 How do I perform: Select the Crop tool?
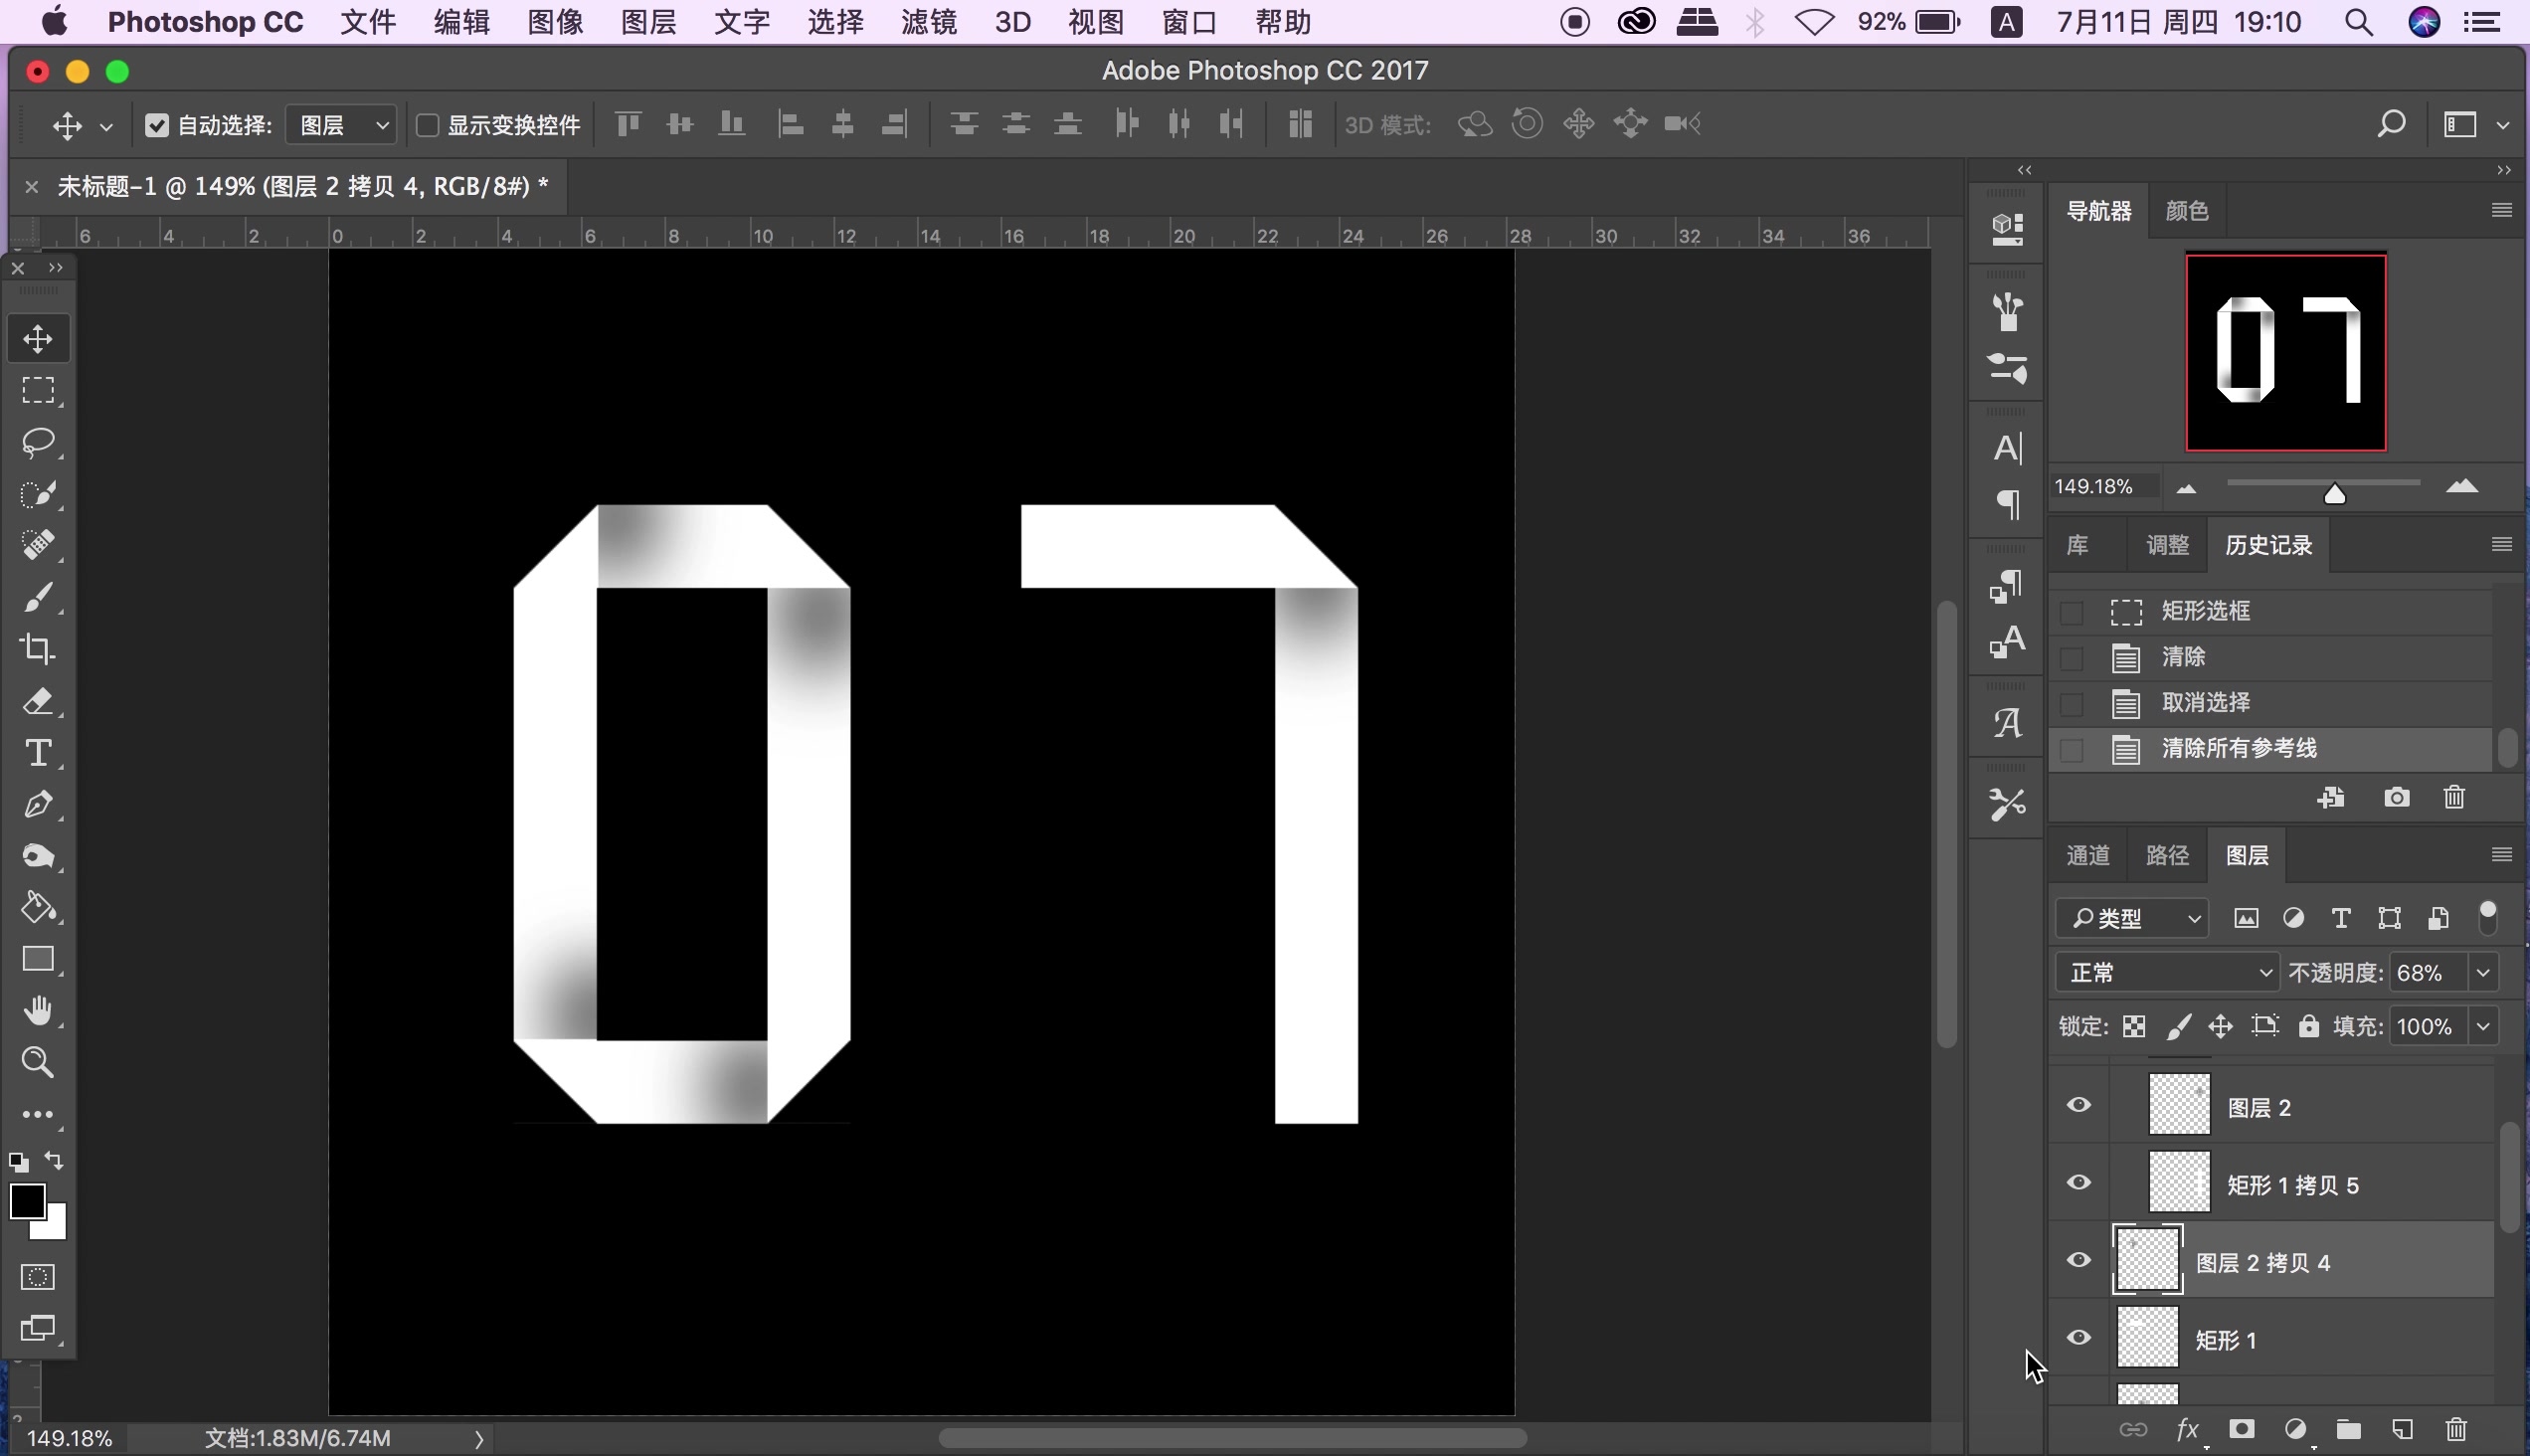[38, 649]
